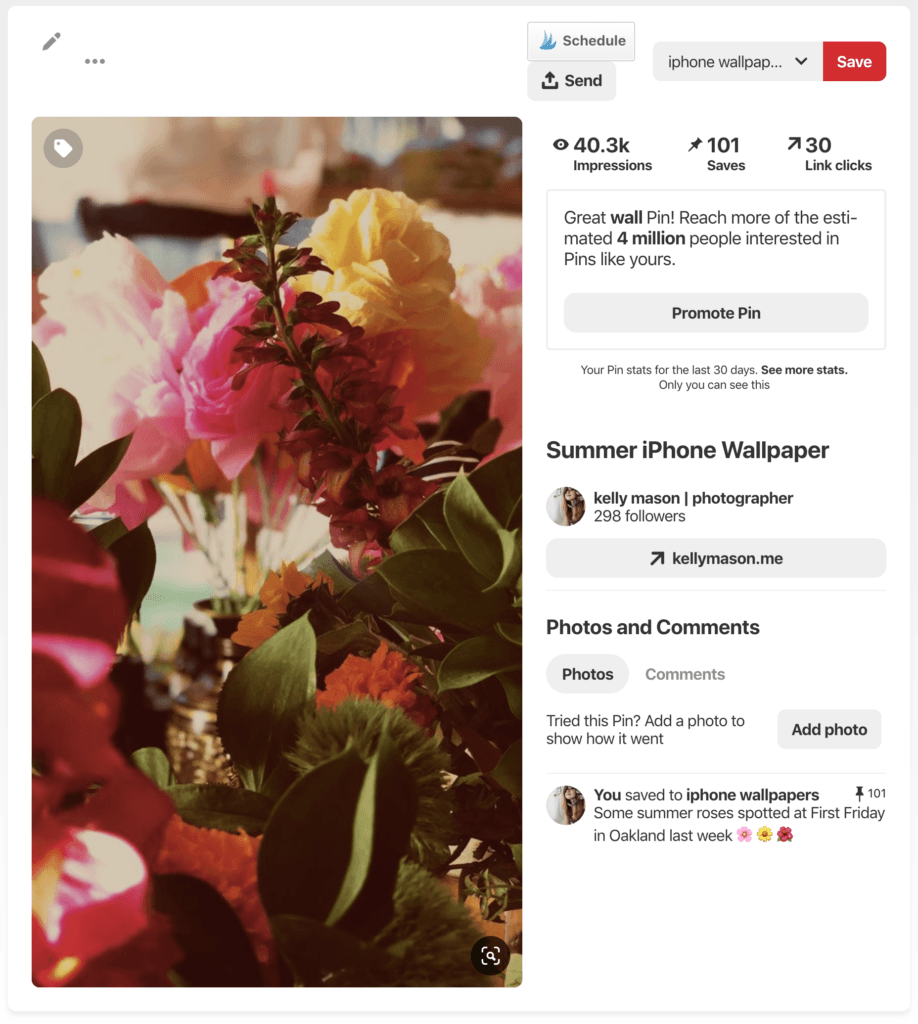
Task: Open the three-dots more options menu
Action: [95, 61]
